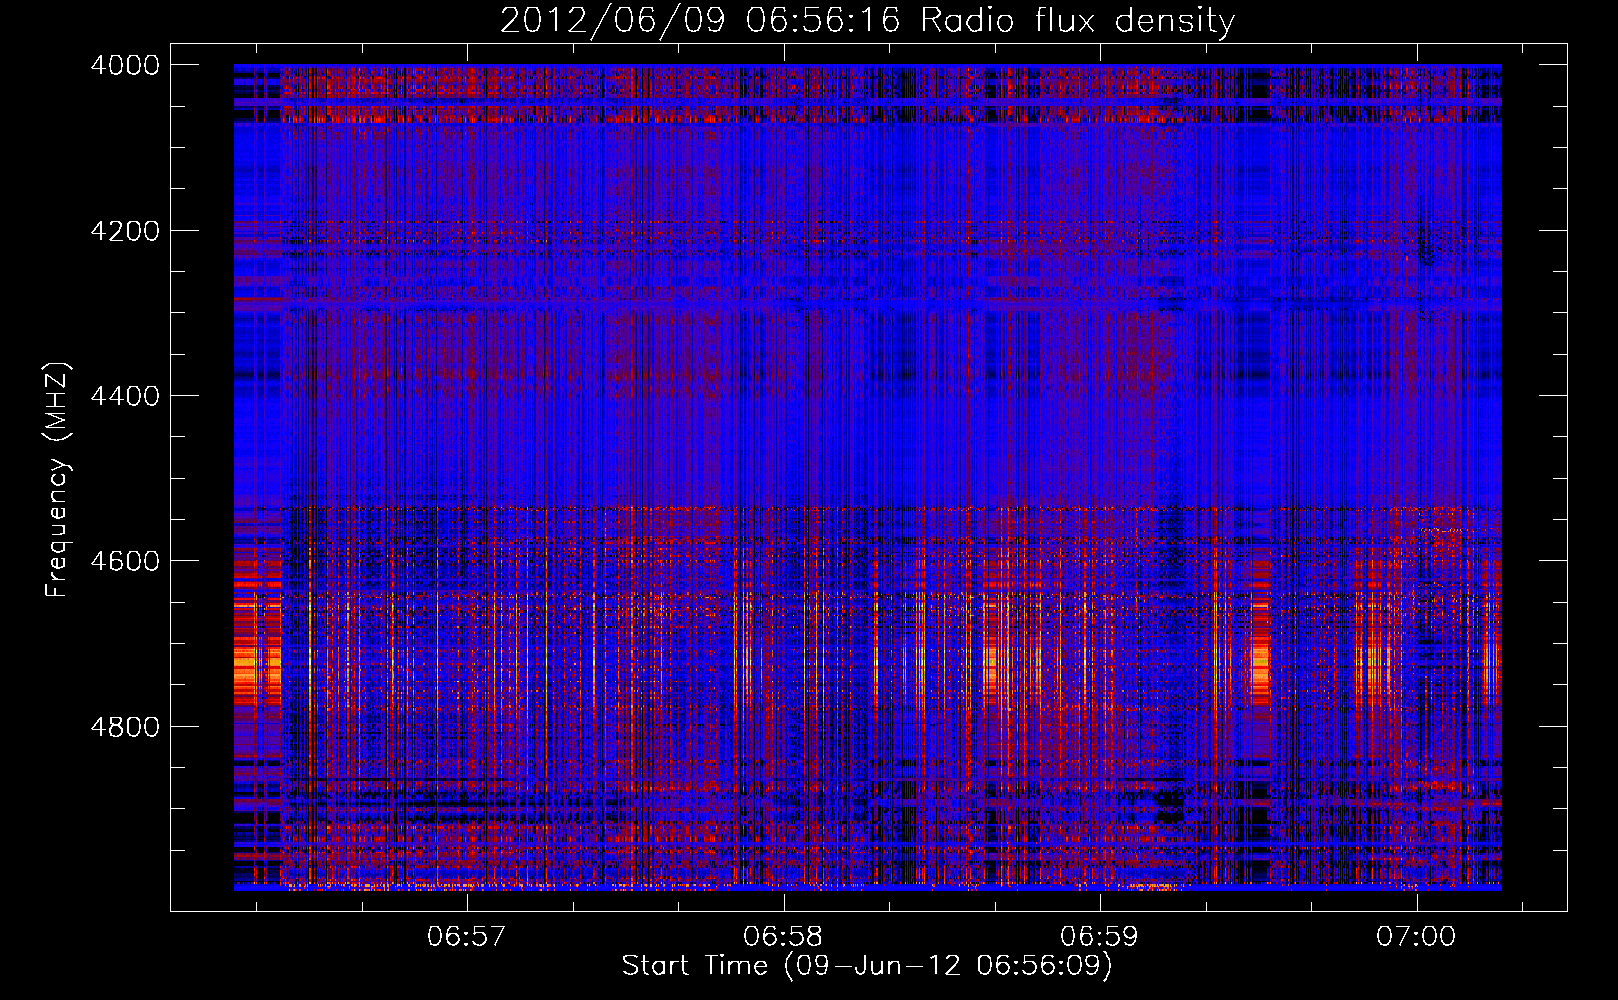Click the 4000 frequency axis label
1618x1000 pixels.
coord(125,65)
